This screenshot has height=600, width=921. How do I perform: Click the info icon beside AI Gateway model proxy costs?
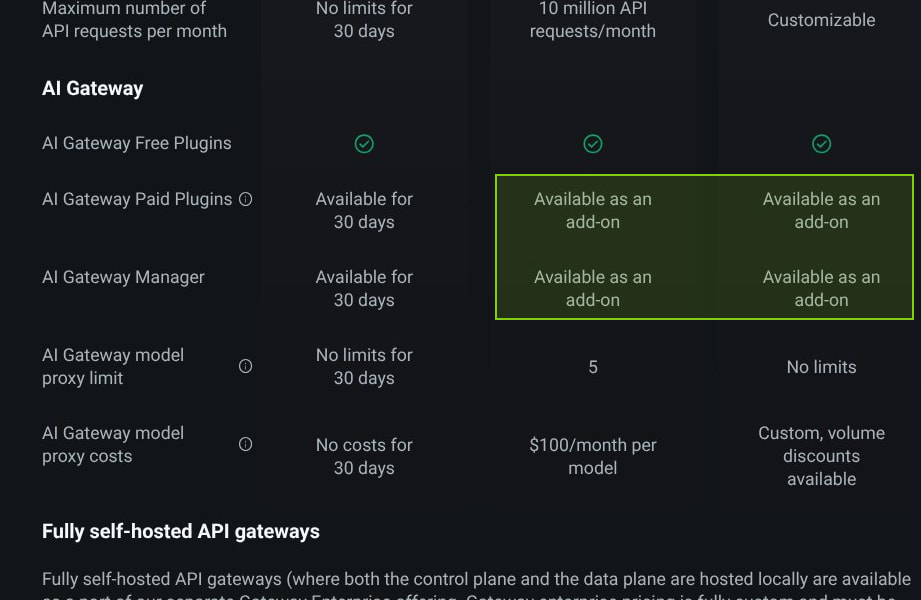click(x=246, y=444)
